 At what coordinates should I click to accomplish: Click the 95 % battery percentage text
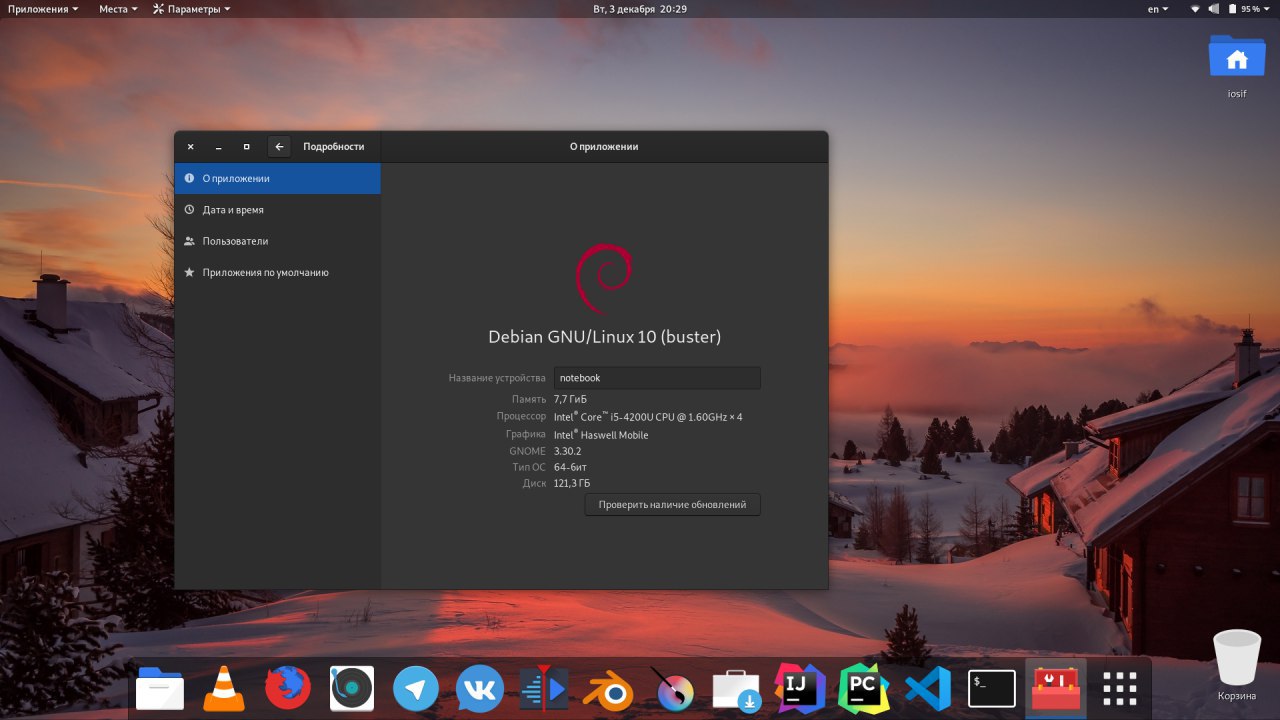(1250, 9)
